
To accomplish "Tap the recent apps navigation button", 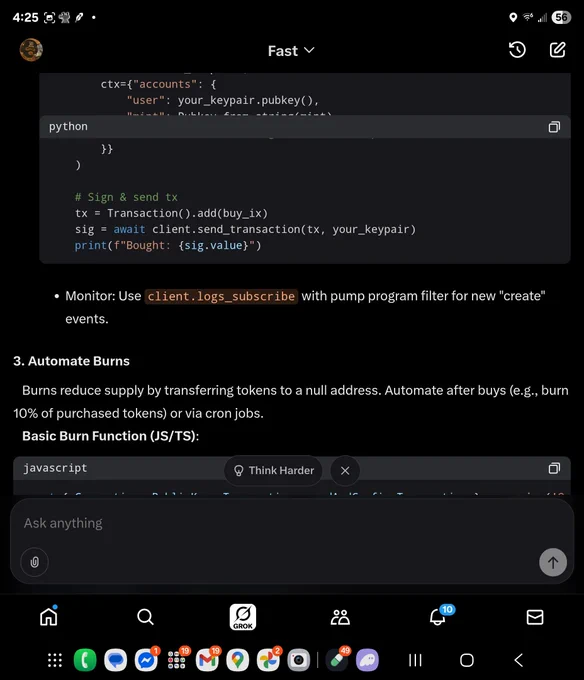I will tap(415, 660).
